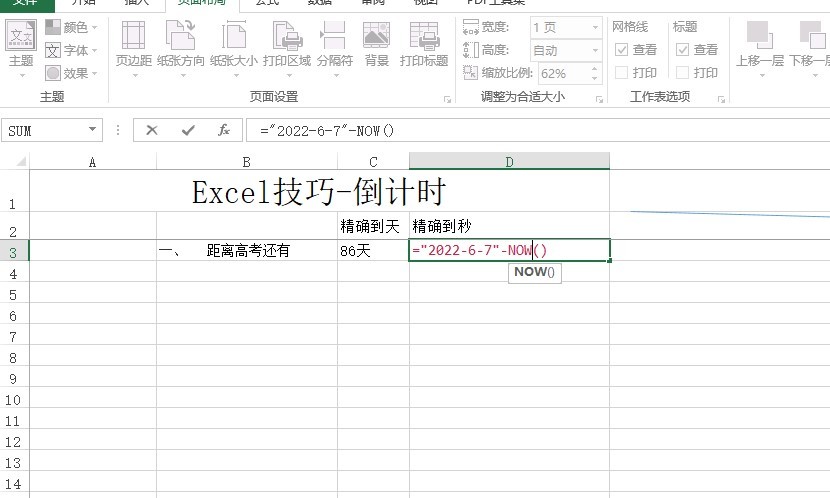Expand paper Size (纸张大小) dropdown arrow
830x498 pixels.
click(x=236, y=75)
